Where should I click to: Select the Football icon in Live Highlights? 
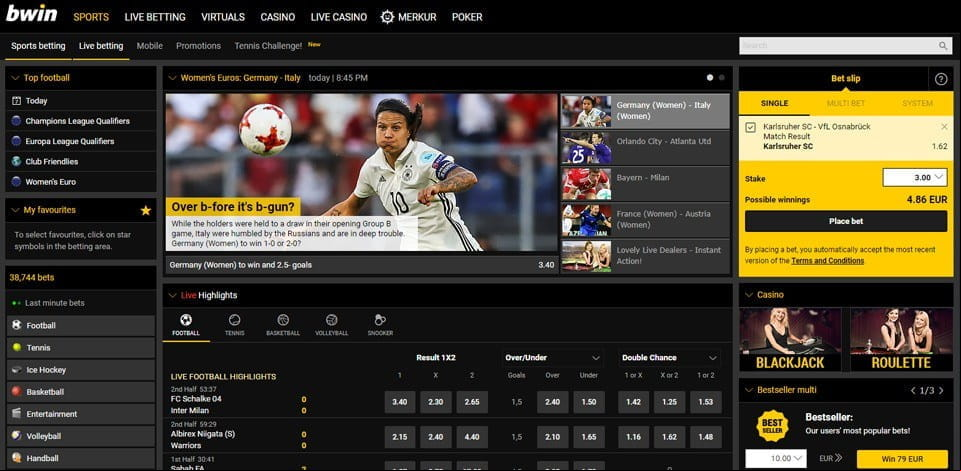point(186,320)
